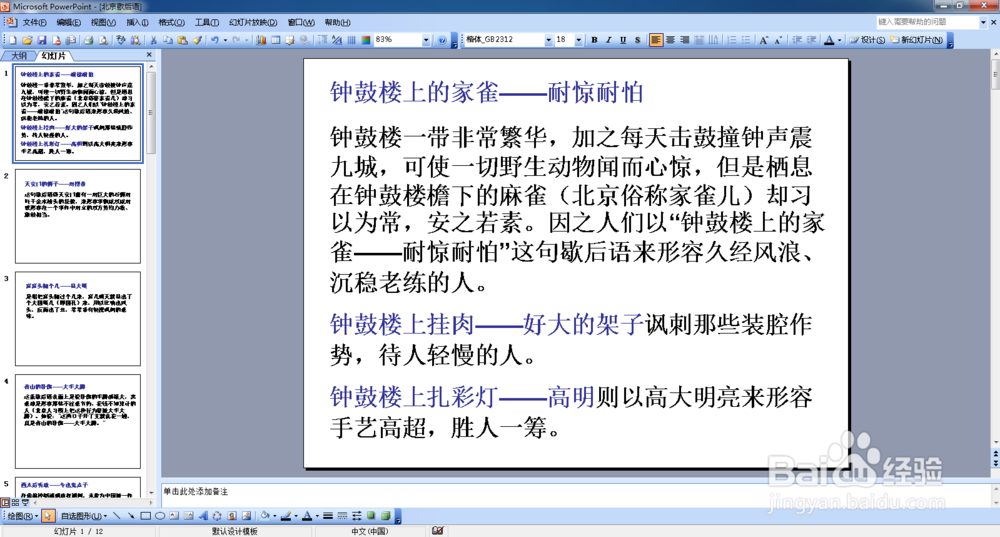Open the 文件(F) menu

click(x=34, y=22)
